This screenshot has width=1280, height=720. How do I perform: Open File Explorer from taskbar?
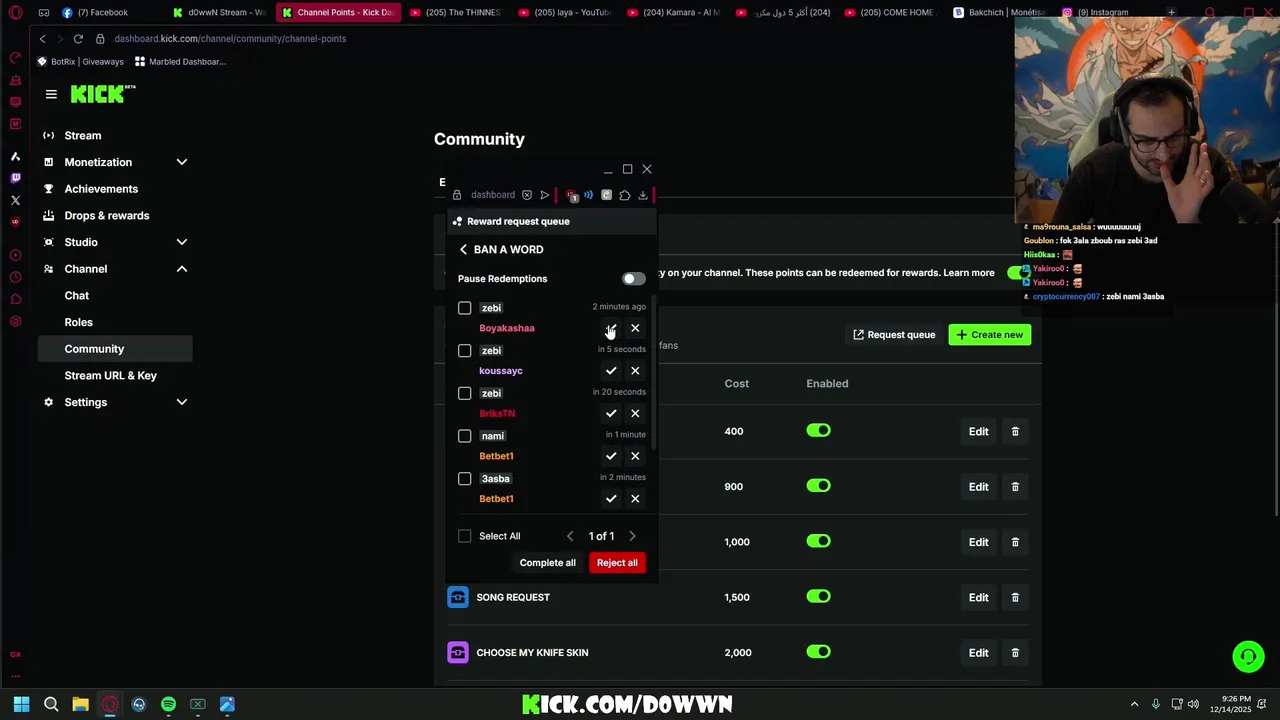tap(80, 704)
